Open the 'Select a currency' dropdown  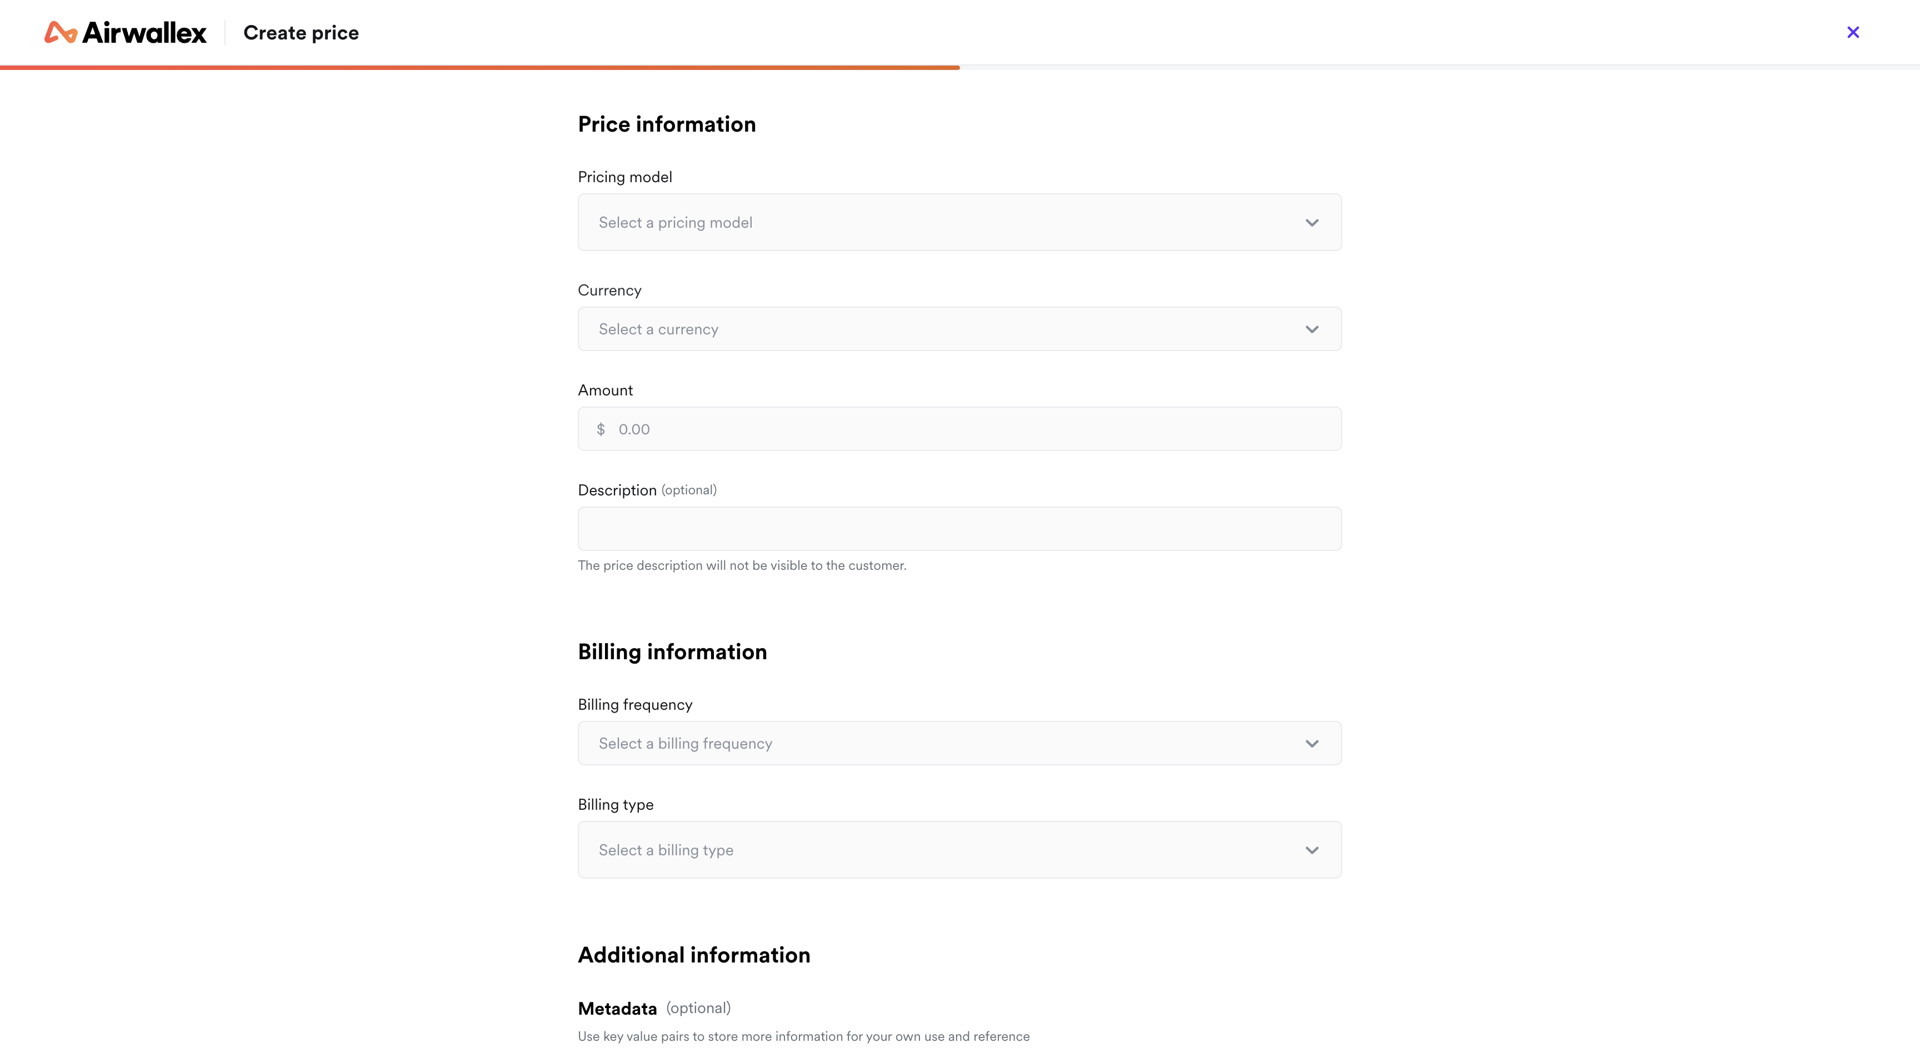[940, 330]
